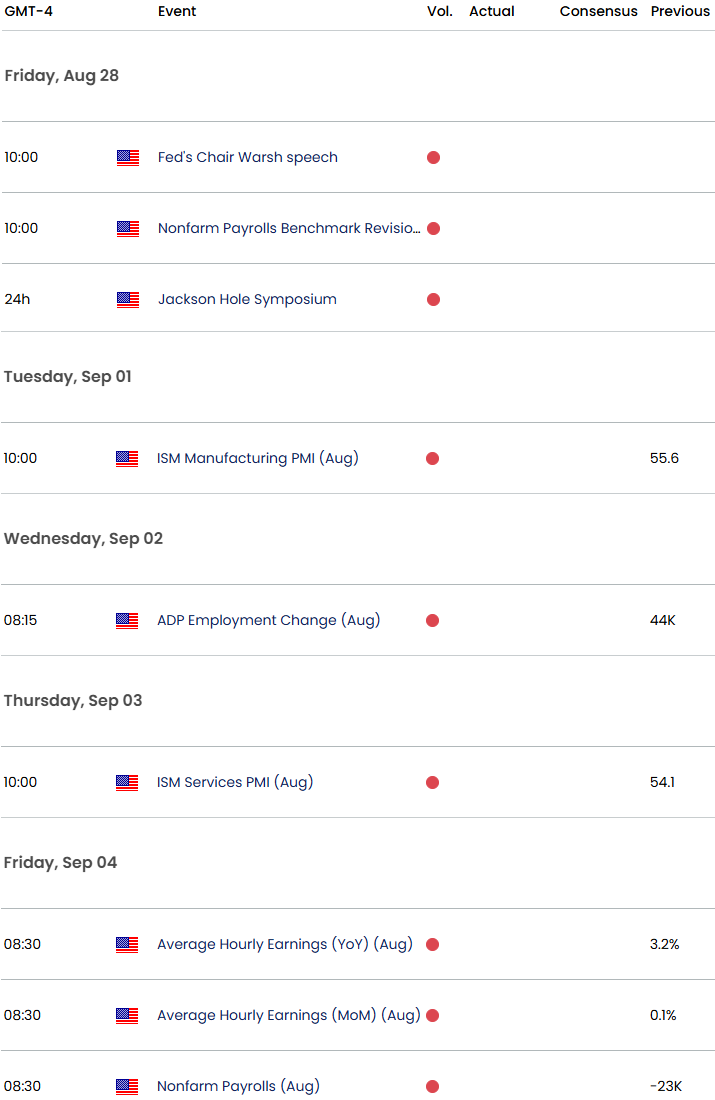Open ADP Employment Change (Aug) event

click(269, 620)
